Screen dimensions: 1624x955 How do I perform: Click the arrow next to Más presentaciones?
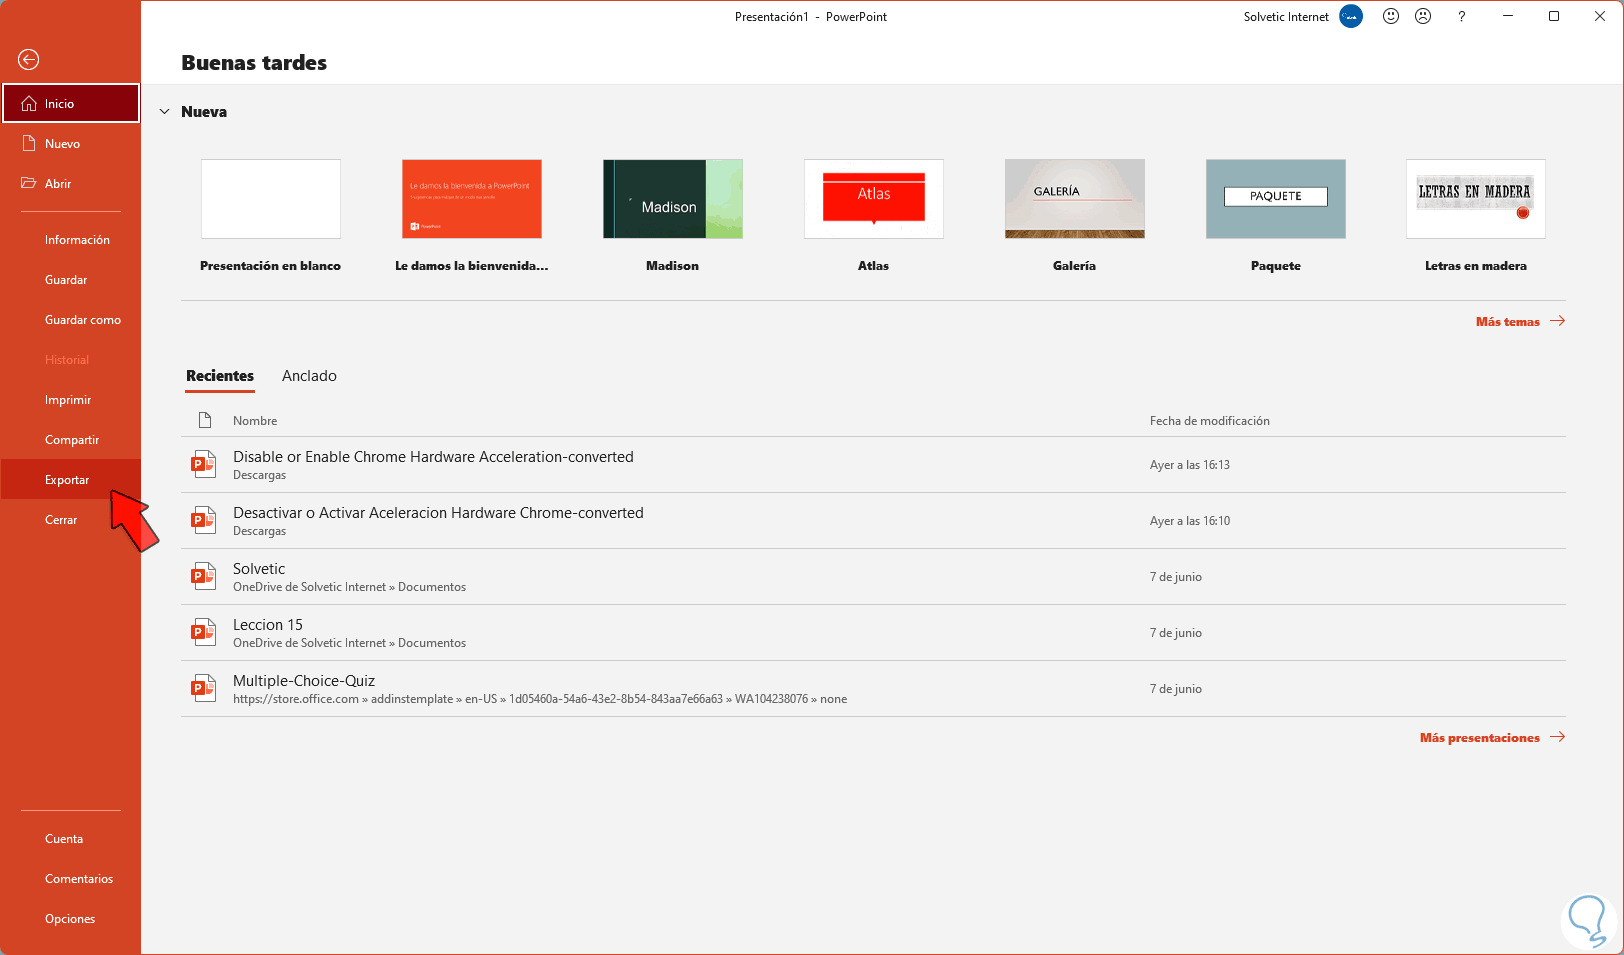pos(1557,737)
